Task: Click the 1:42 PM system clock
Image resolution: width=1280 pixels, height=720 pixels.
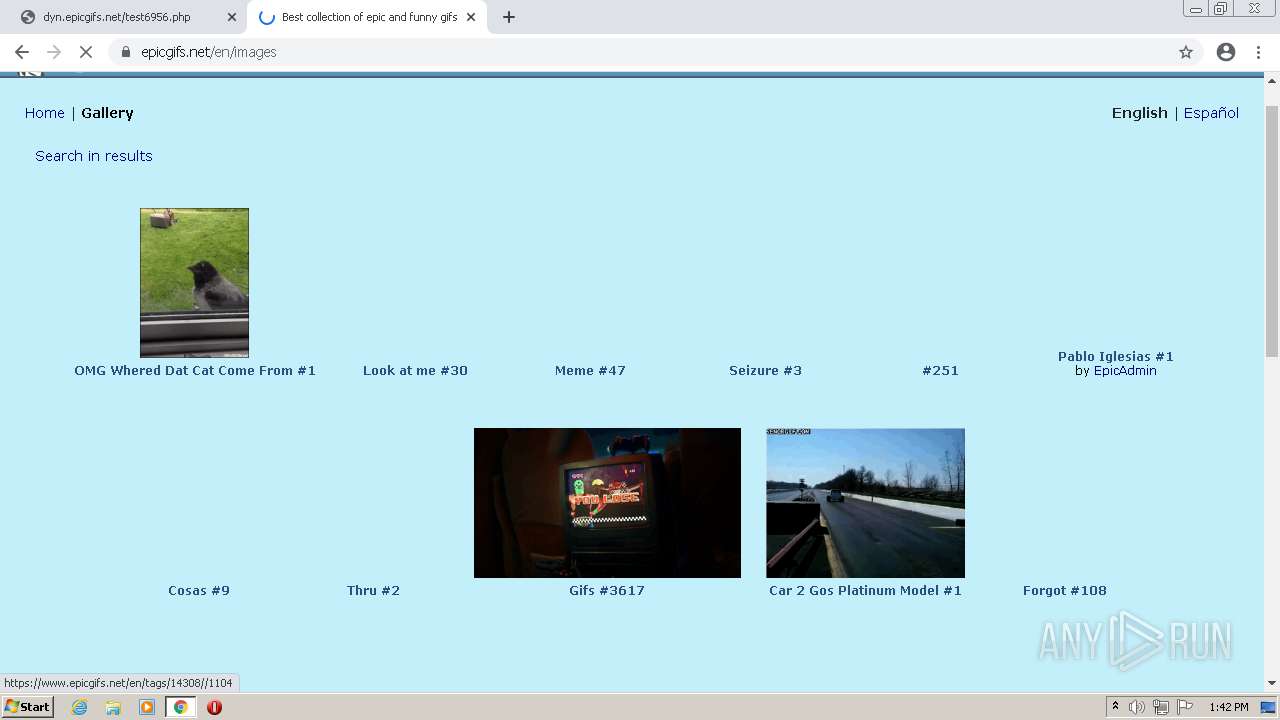Action: (x=1228, y=707)
